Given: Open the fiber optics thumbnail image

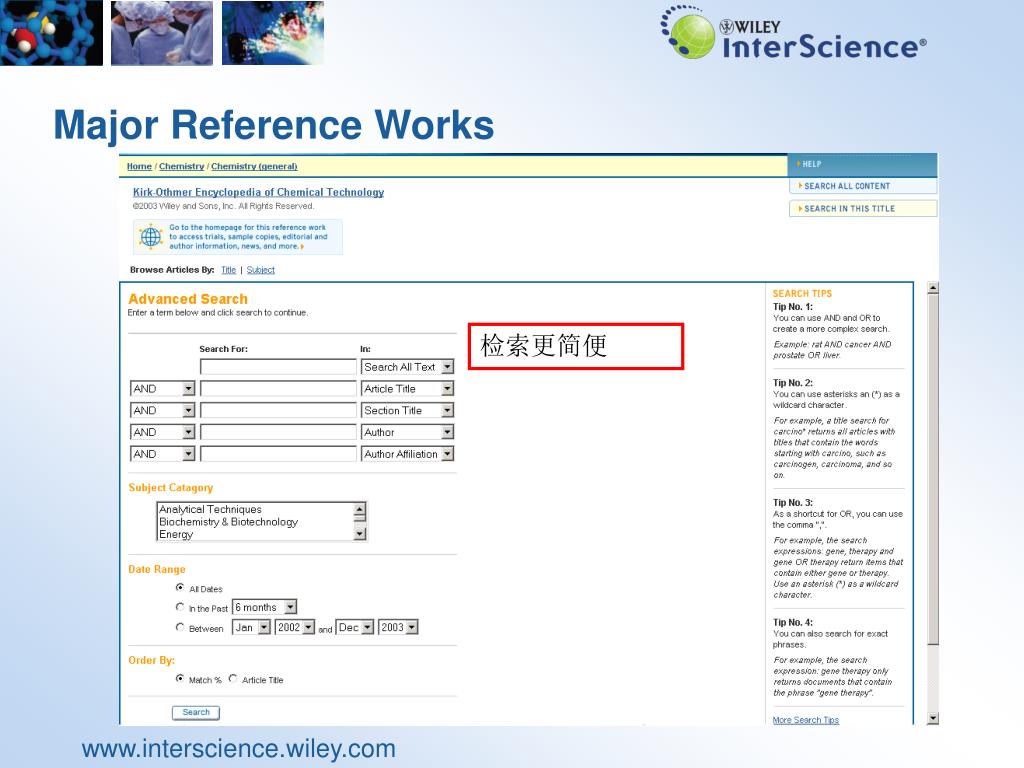Looking at the screenshot, I should 273,33.
